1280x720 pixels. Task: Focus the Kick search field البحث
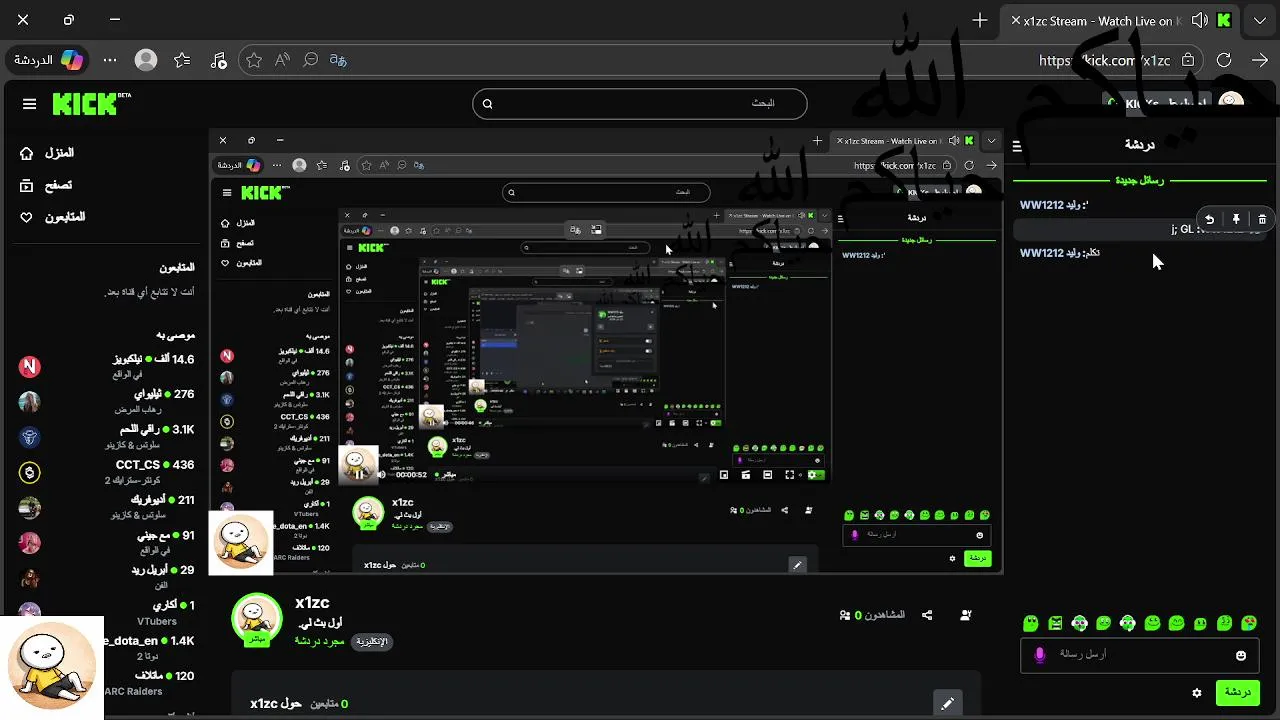click(x=640, y=104)
